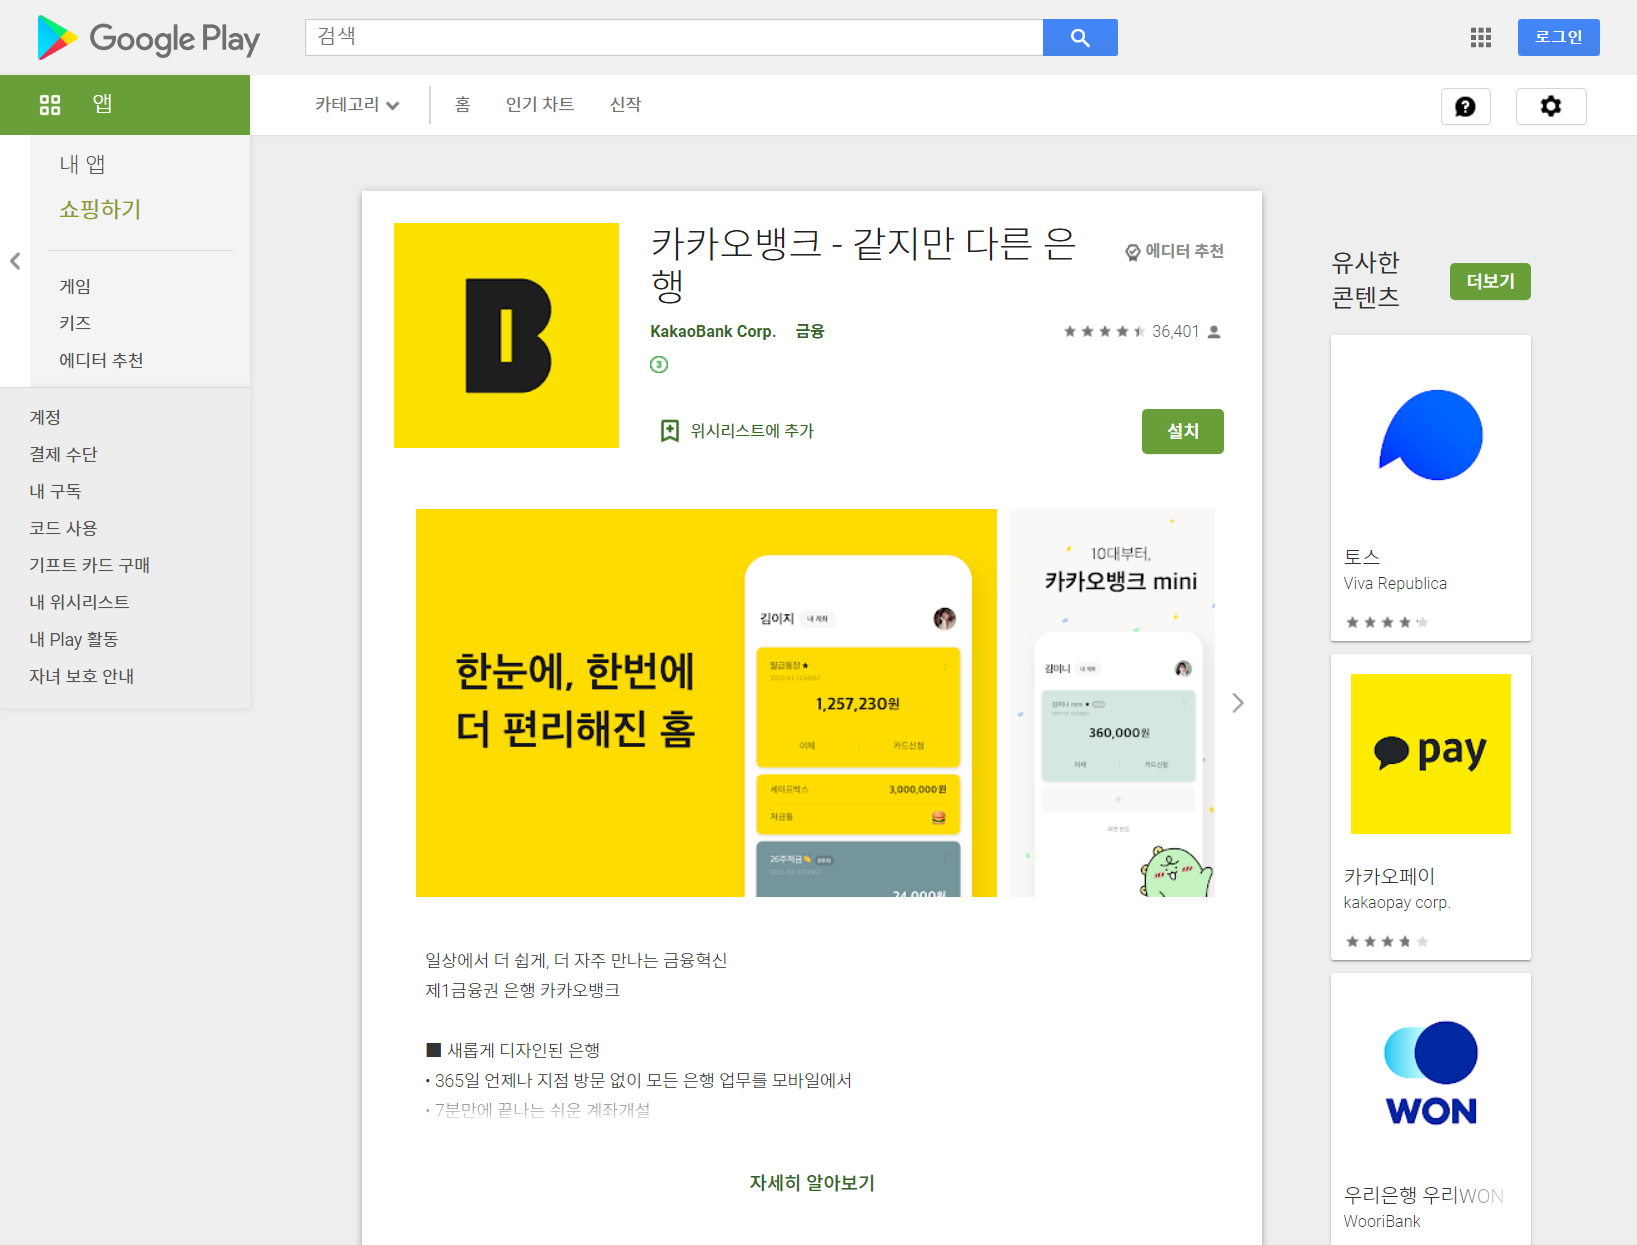Open the 금융 category link
Screen dimensions: 1637x1245
tap(810, 331)
